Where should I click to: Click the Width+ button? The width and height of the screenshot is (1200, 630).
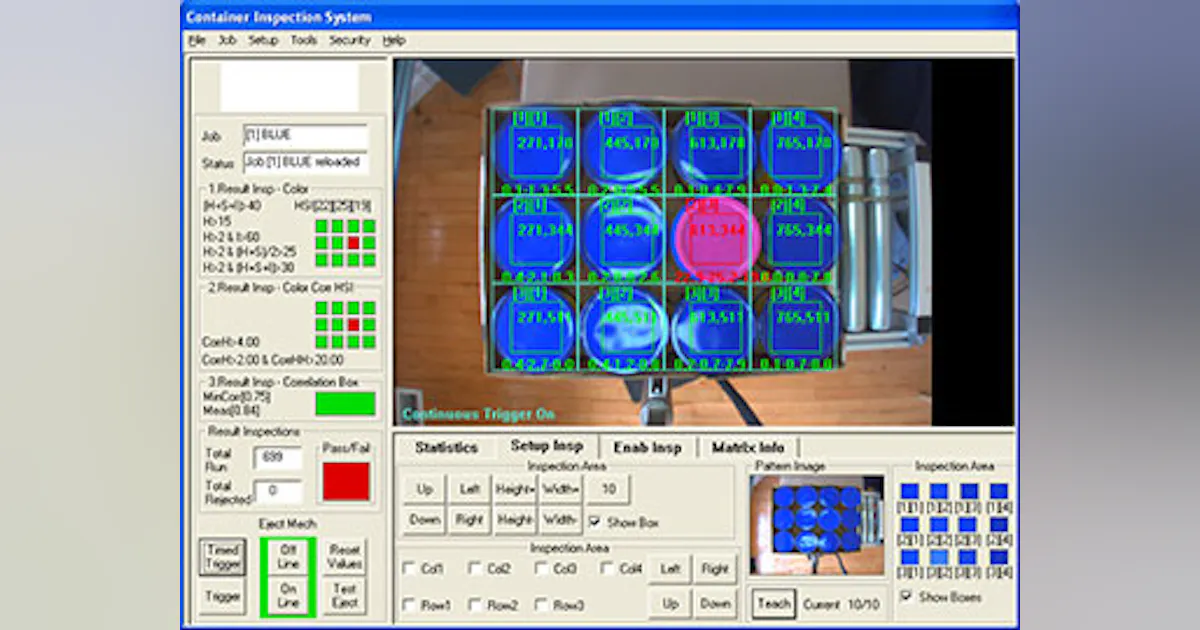[561, 490]
